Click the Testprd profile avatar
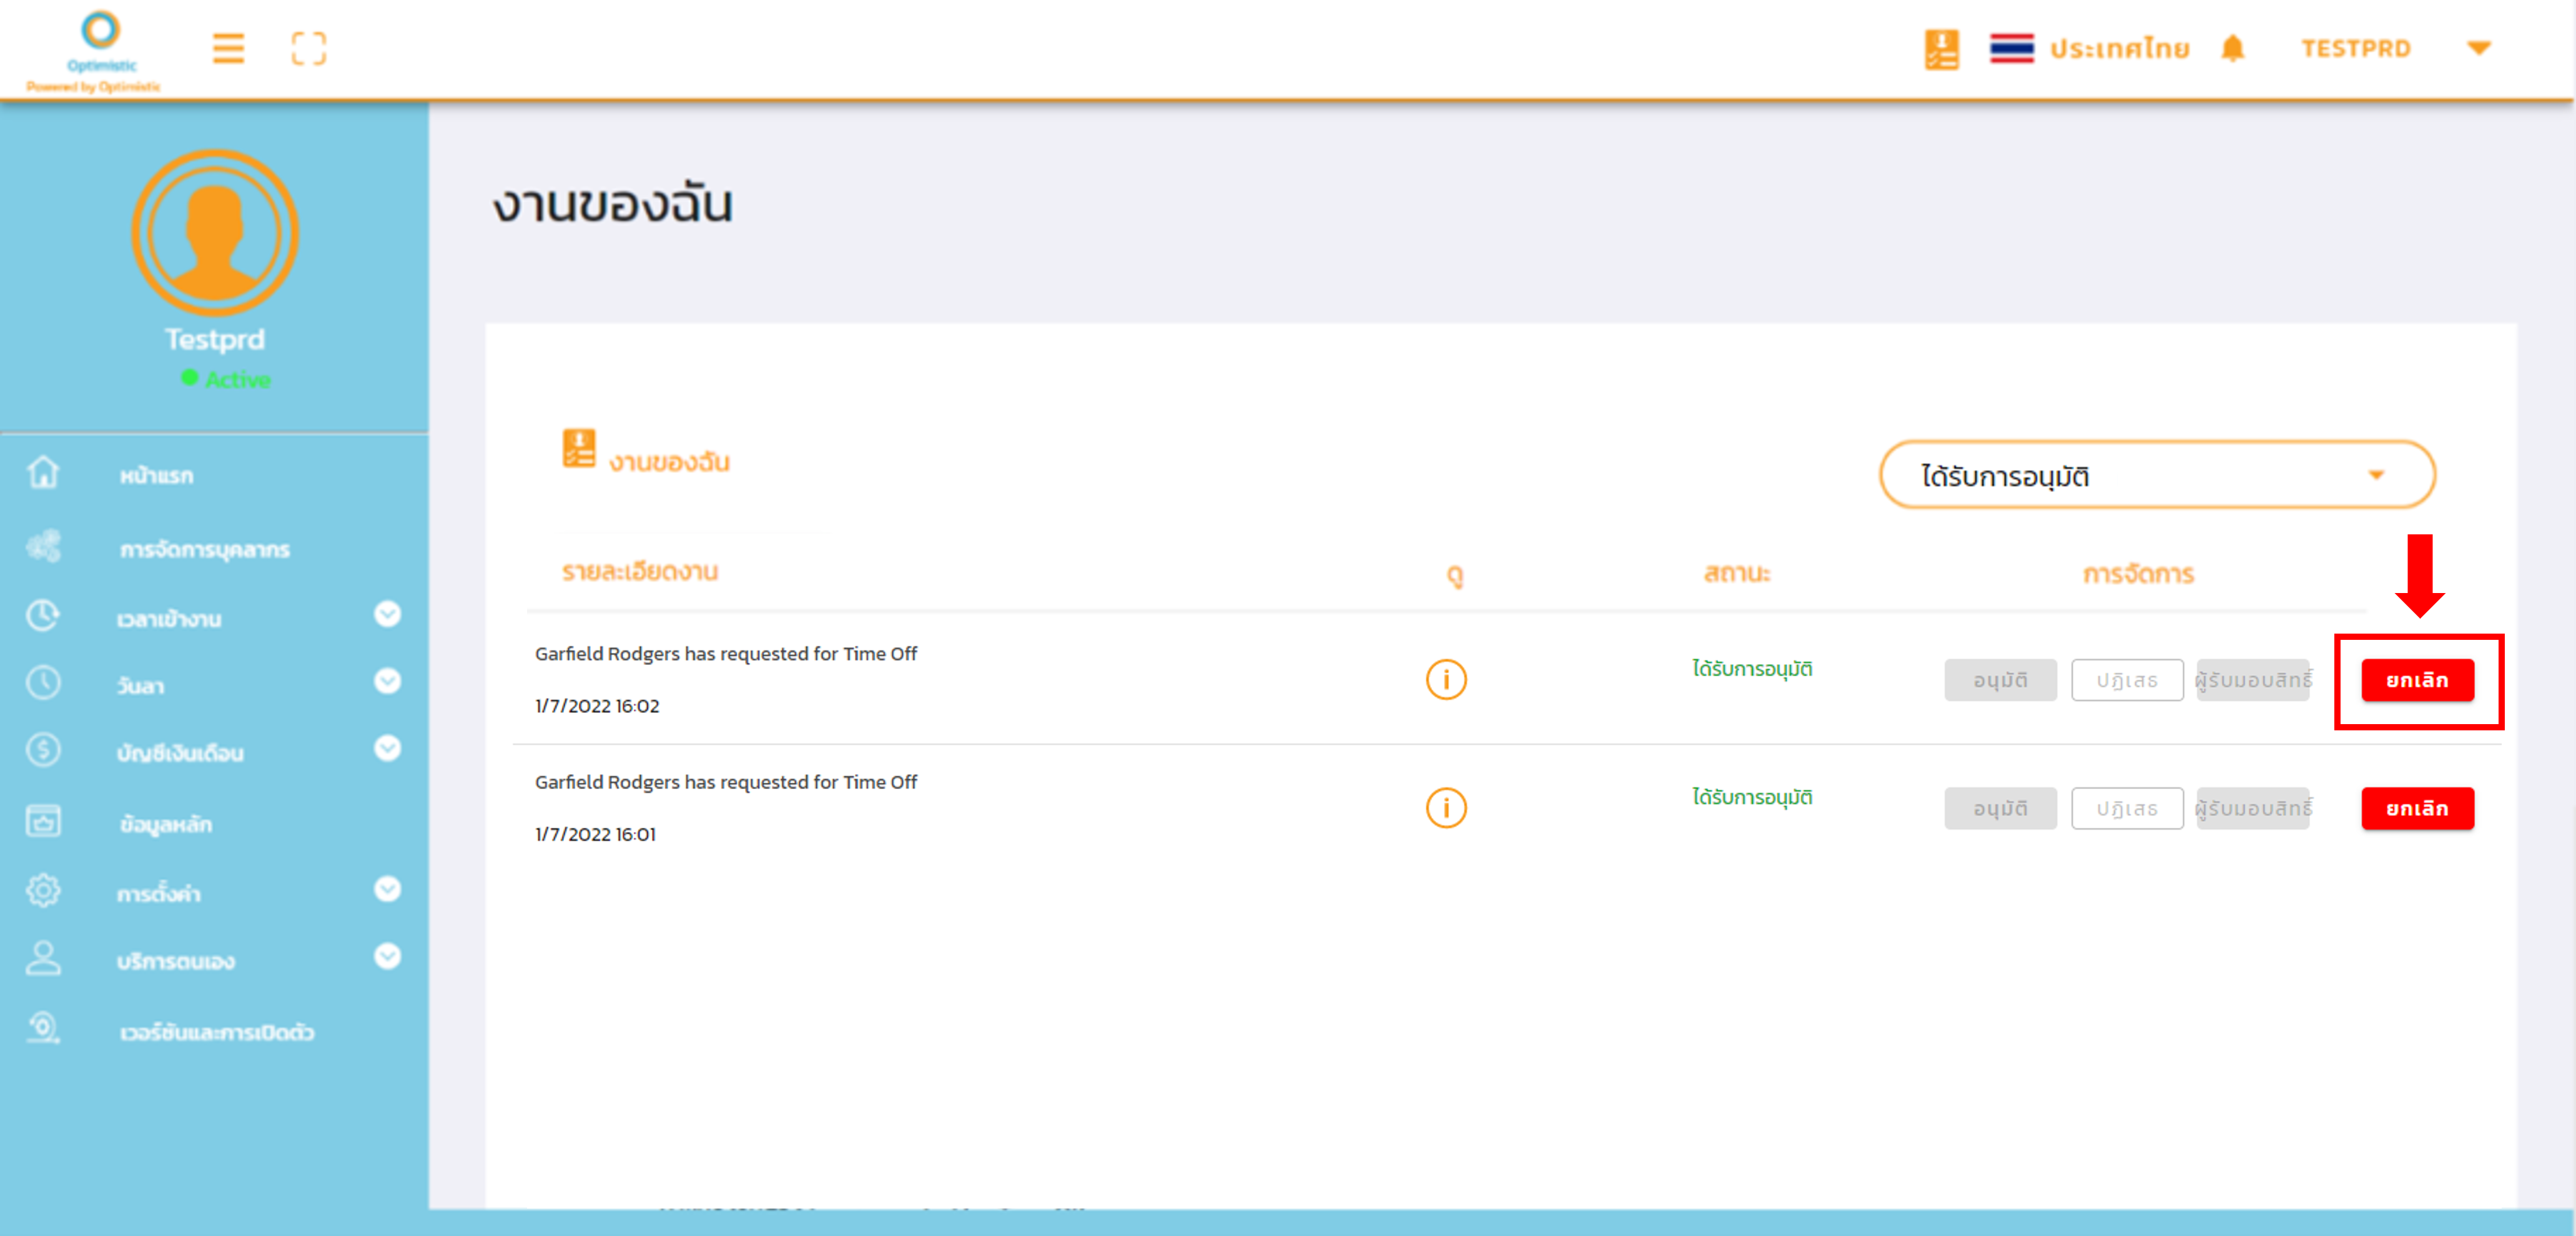2576x1236 pixels. tap(215, 232)
